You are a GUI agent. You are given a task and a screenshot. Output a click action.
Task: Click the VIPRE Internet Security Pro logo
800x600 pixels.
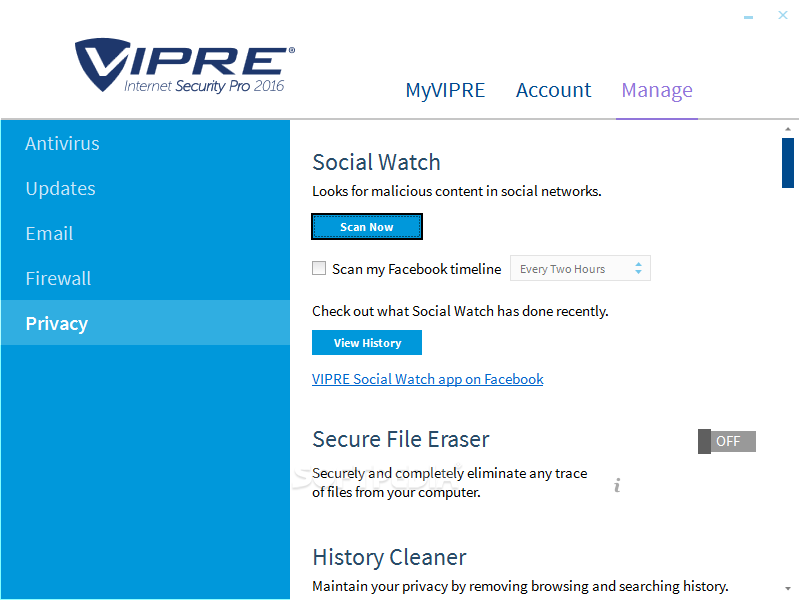pyautogui.click(x=185, y=65)
